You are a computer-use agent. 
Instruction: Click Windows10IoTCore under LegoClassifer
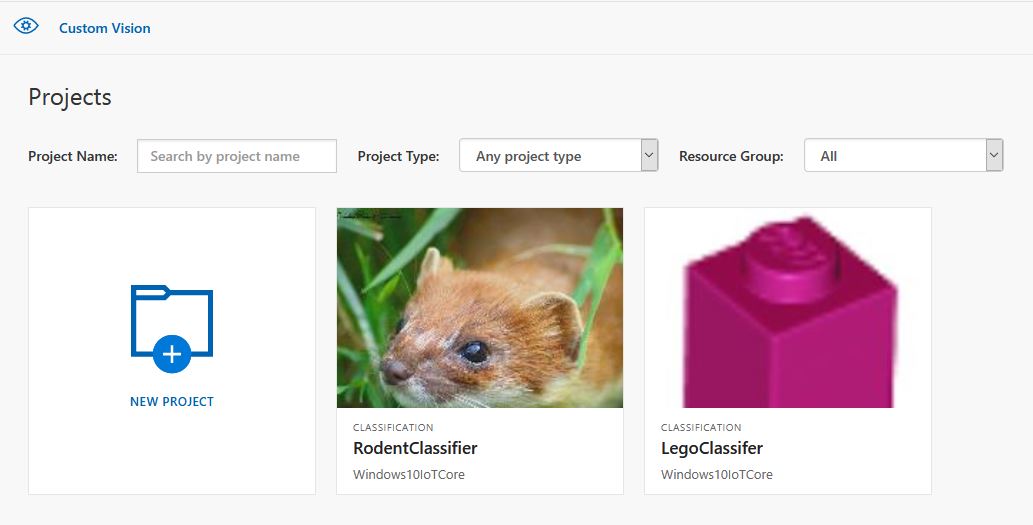click(717, 474)
